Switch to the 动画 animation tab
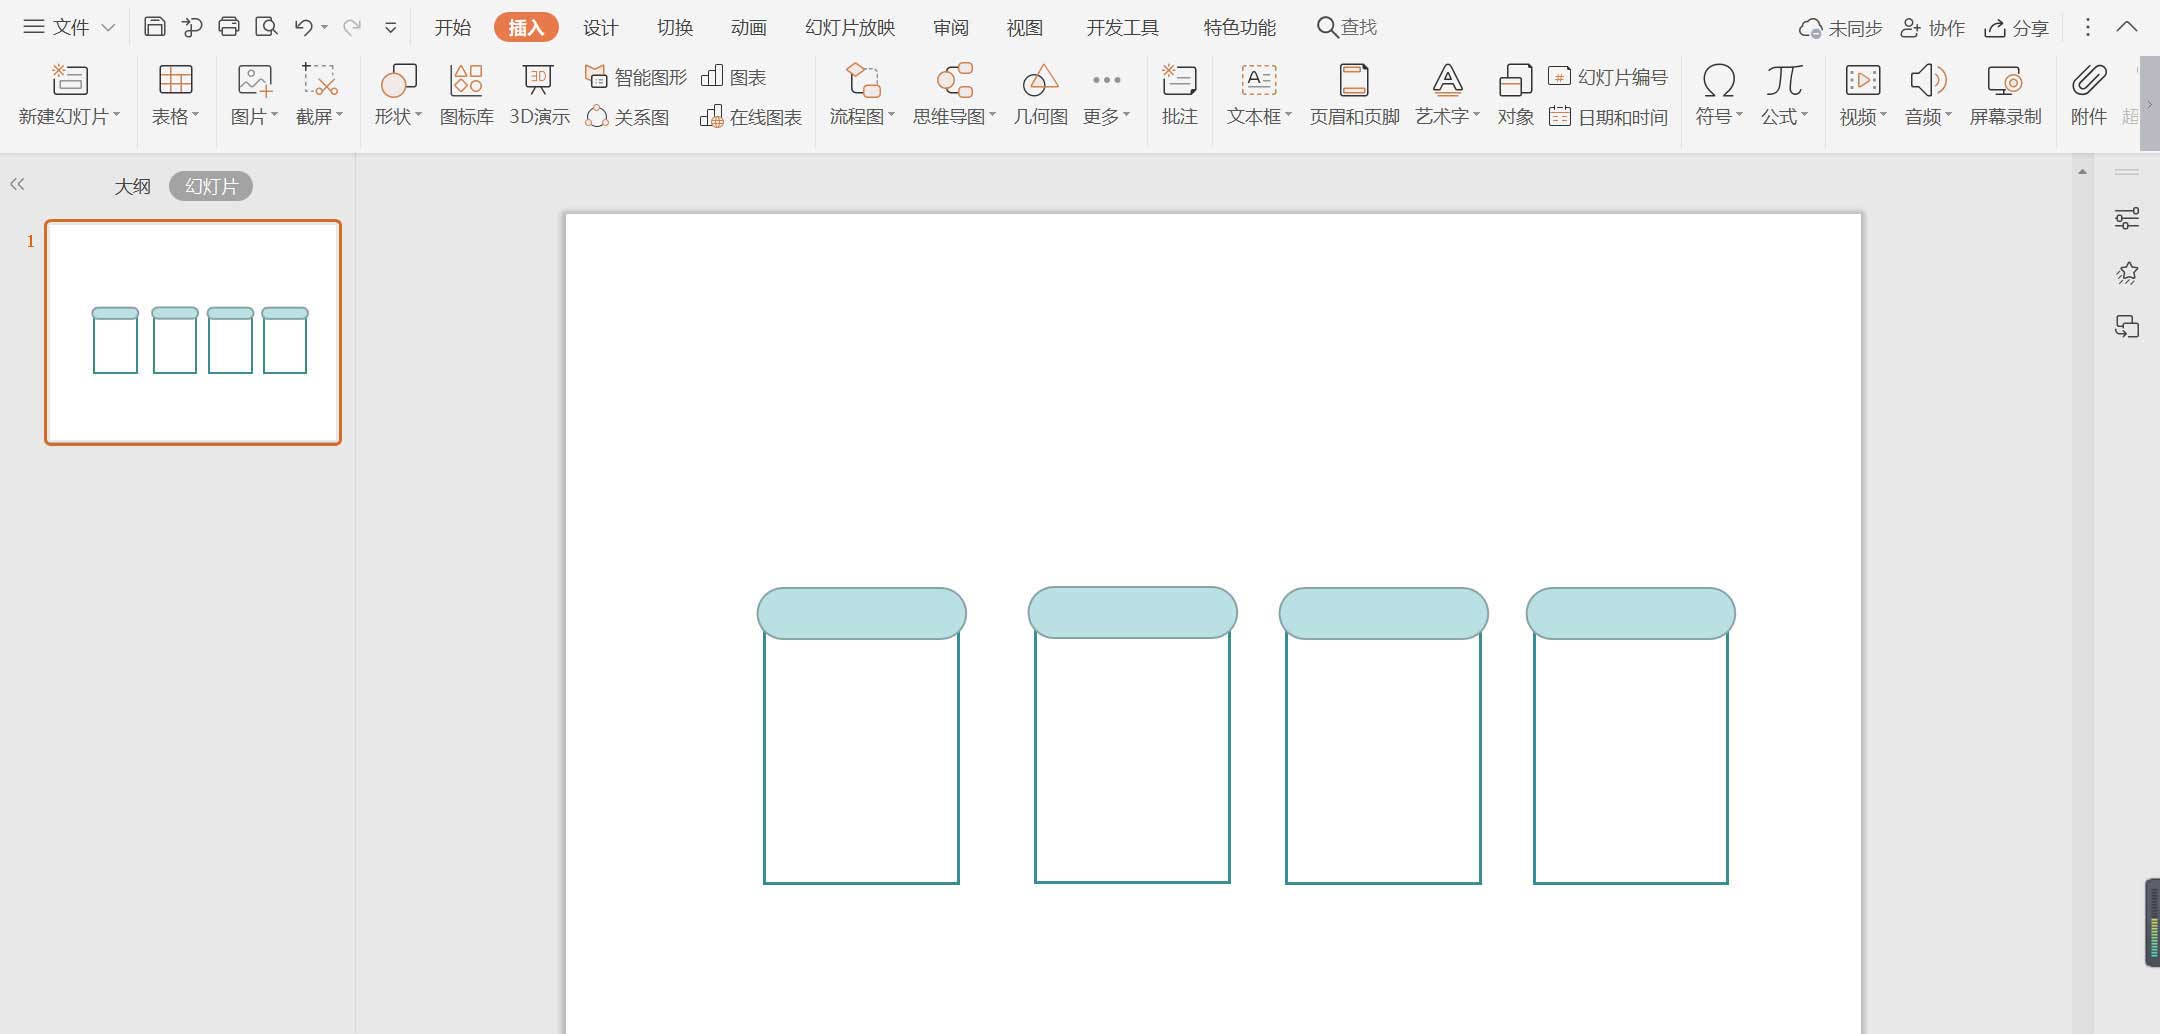This screenshot has height=1034, width=2160. click(748, 27)
